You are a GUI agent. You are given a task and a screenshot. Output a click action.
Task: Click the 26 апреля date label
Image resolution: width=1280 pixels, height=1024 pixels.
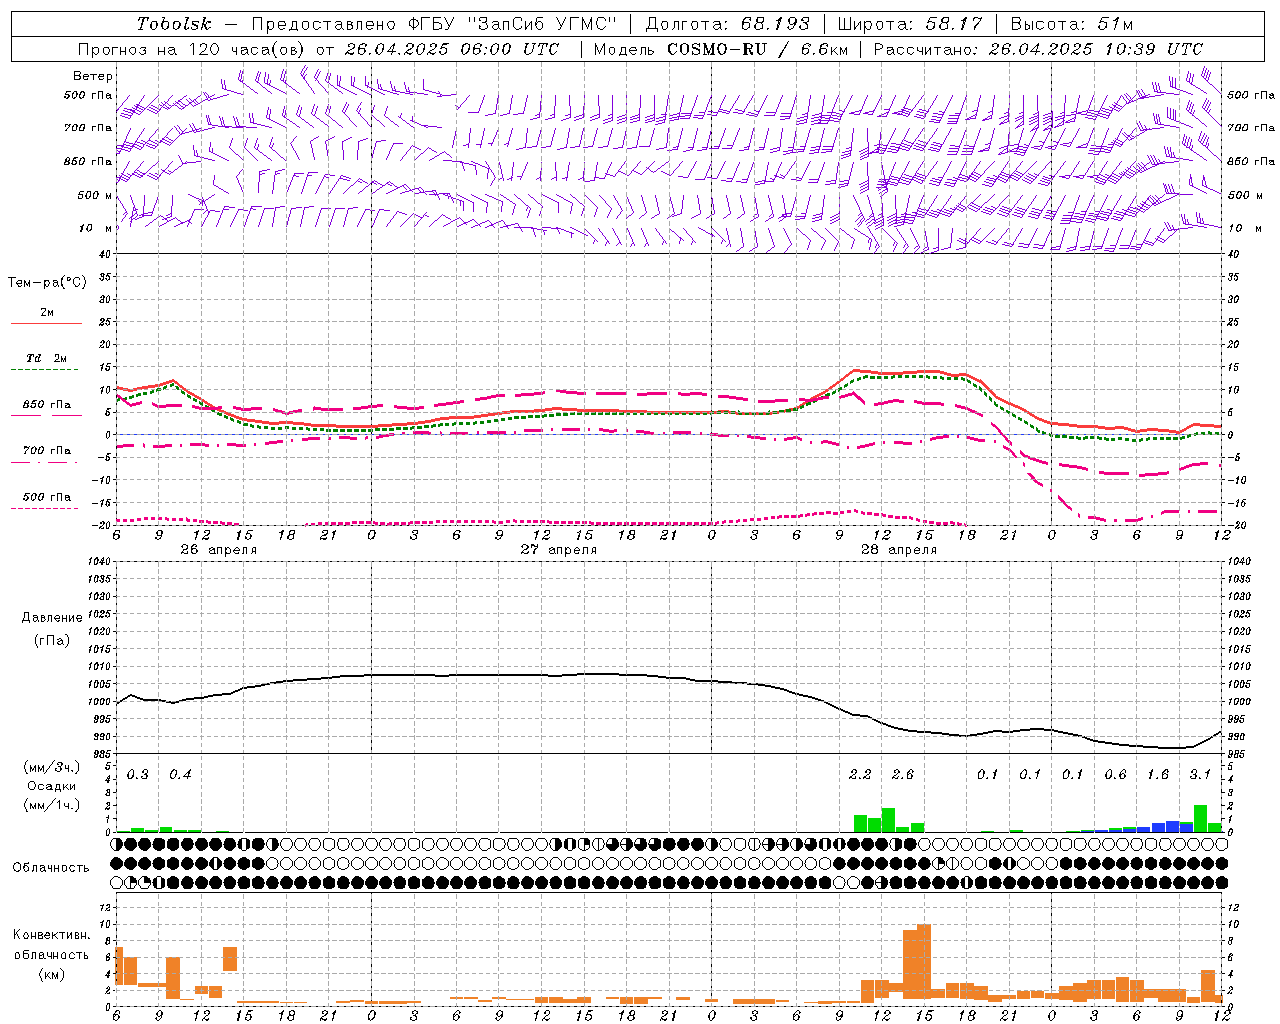tap(219, 550)
